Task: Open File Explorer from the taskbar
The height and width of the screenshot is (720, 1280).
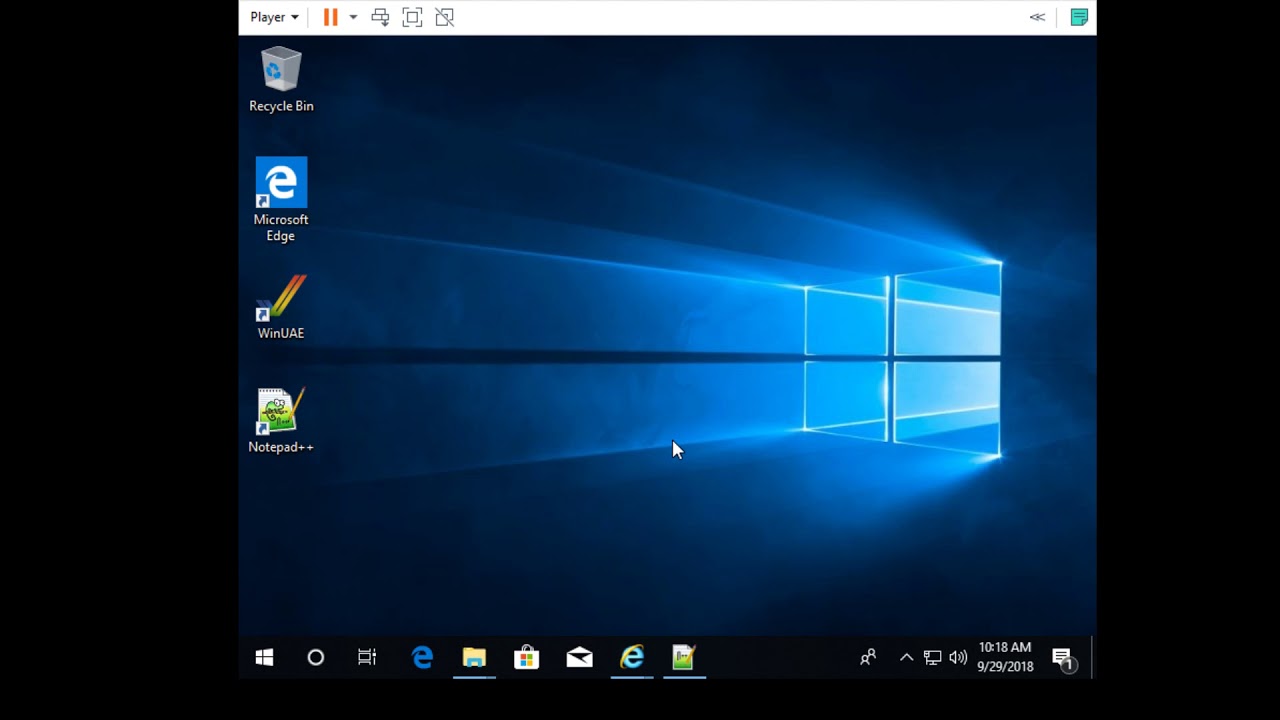Action: click(474, 657)
